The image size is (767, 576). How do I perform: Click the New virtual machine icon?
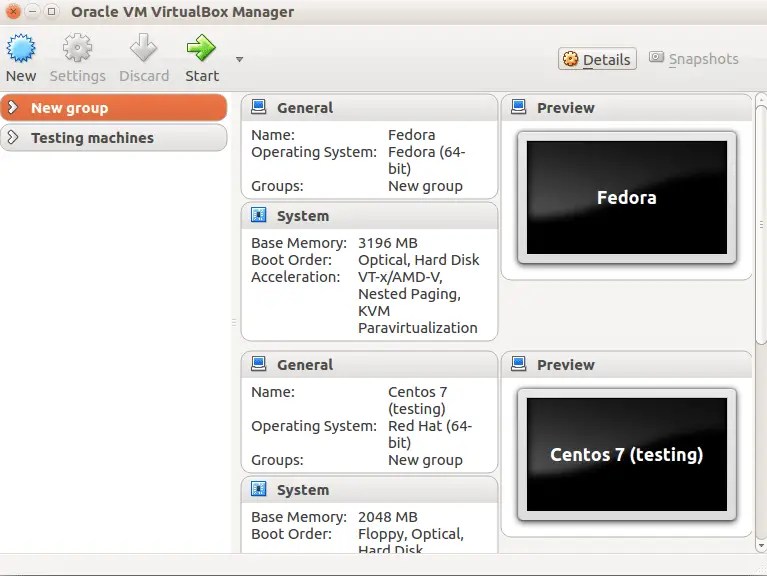(21, 48)
